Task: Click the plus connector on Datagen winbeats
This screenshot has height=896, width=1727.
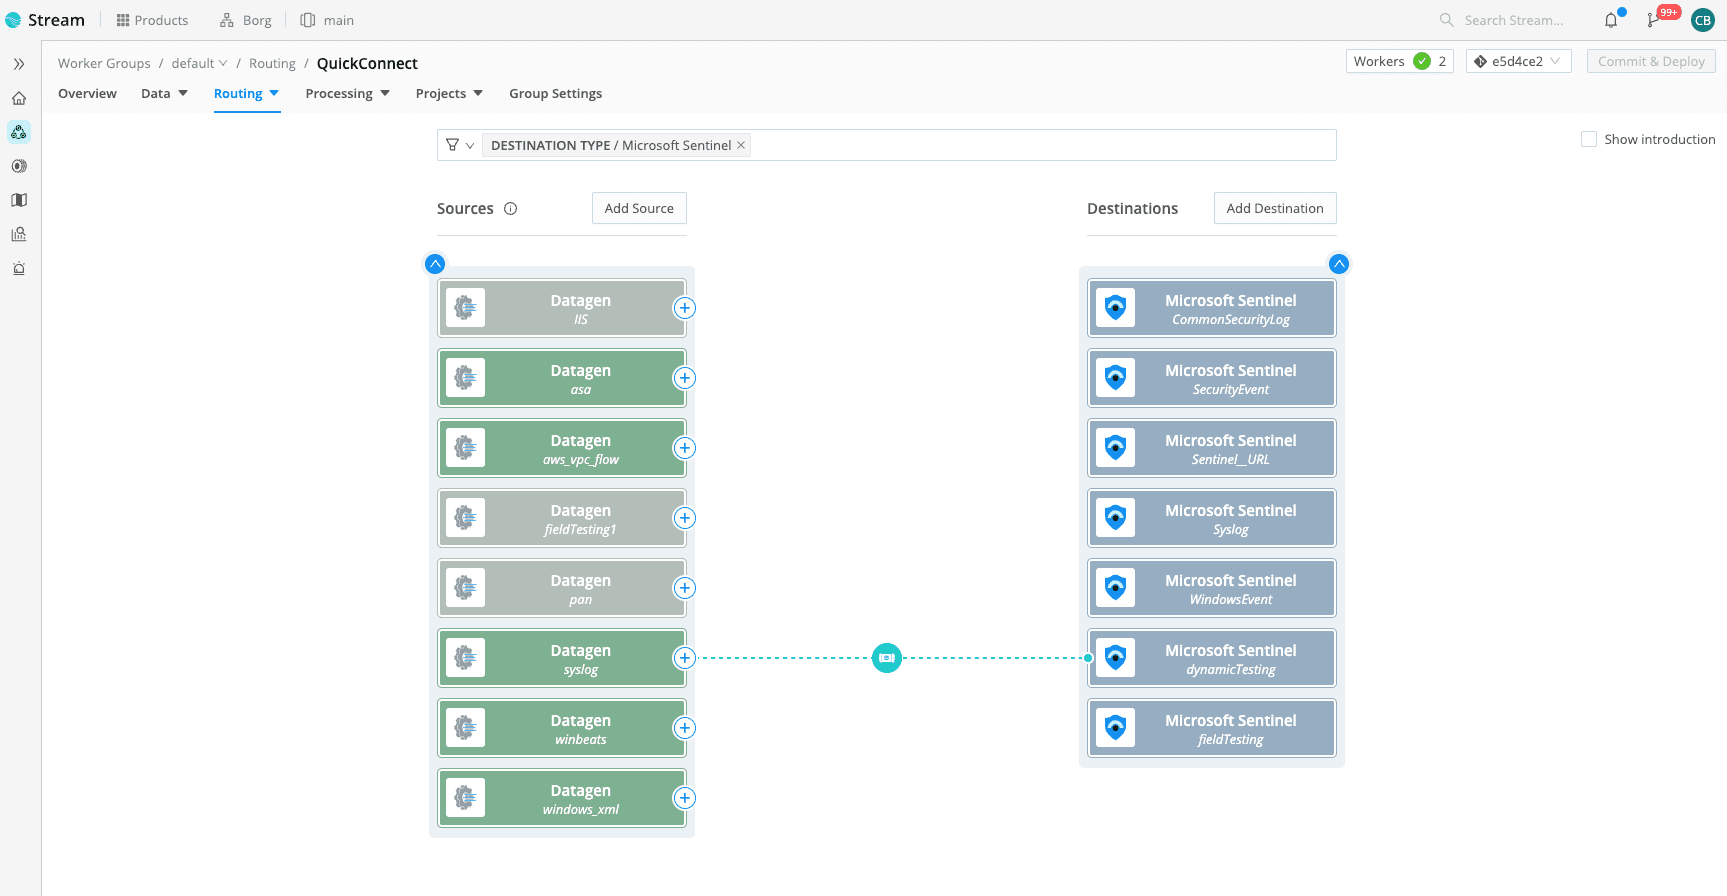Action: (684, 728)
